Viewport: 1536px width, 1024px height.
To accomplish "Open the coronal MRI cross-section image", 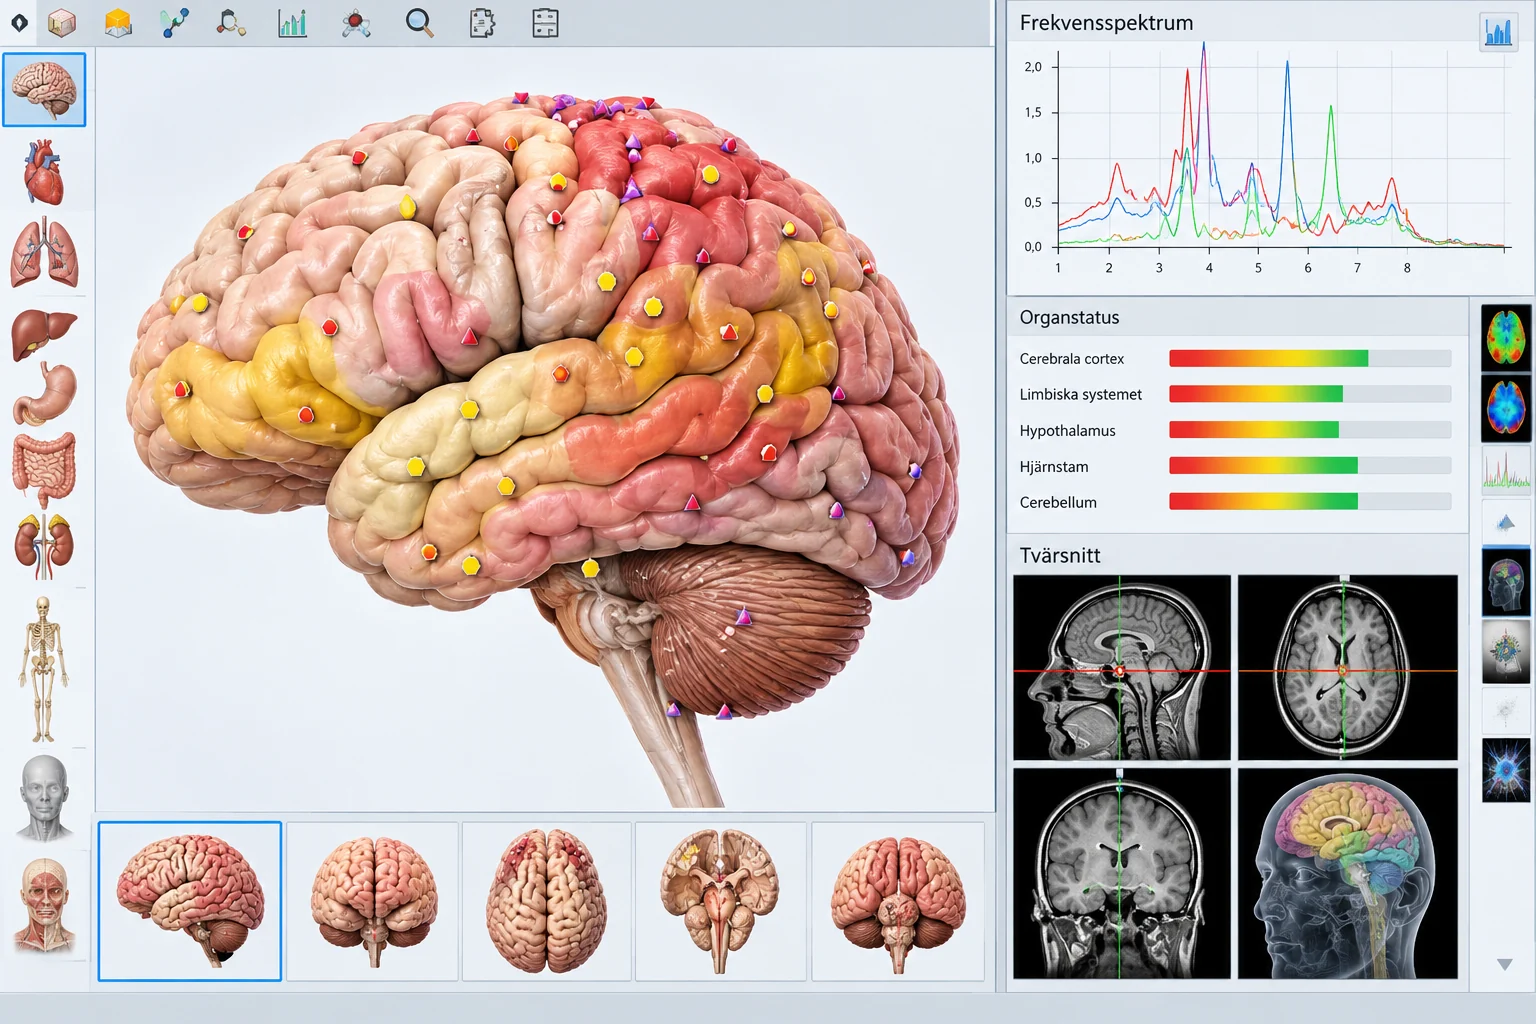I will click(x=1122, y=873).
